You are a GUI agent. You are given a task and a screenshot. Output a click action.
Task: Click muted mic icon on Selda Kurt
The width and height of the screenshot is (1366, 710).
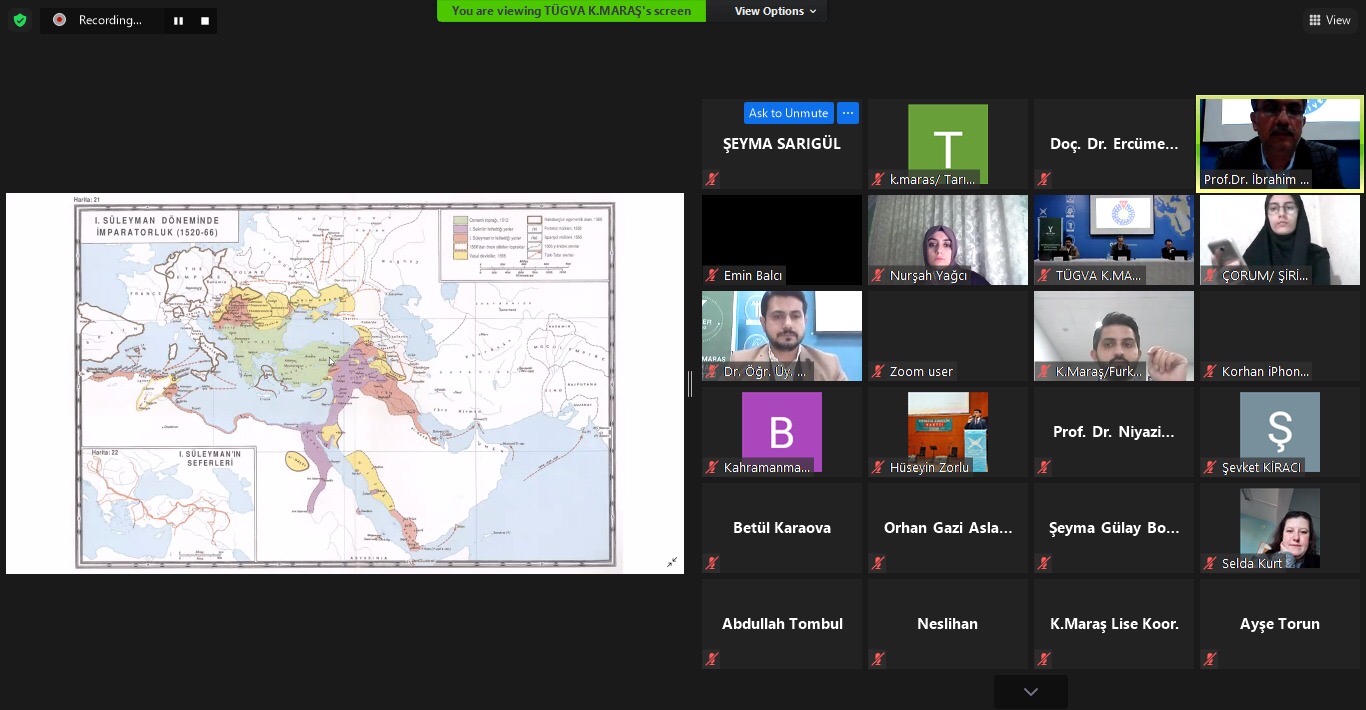1210,563
